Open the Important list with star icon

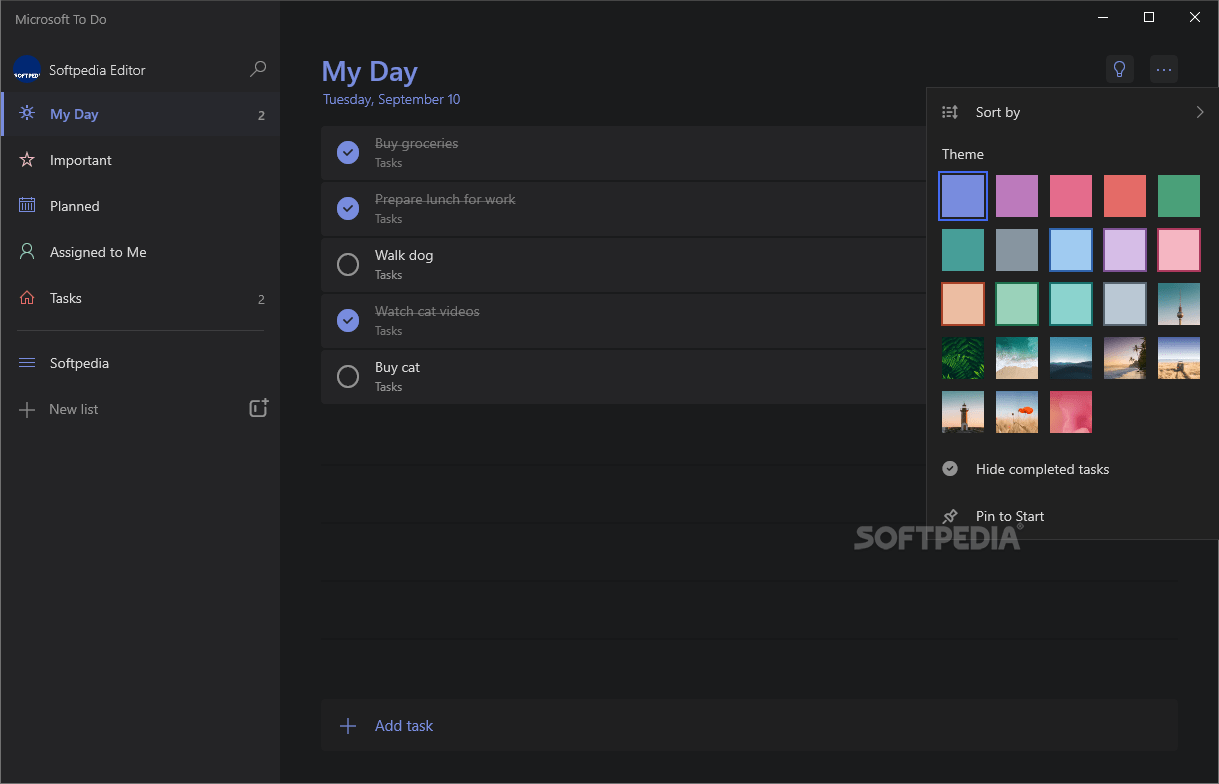click(x=141, y=160)
